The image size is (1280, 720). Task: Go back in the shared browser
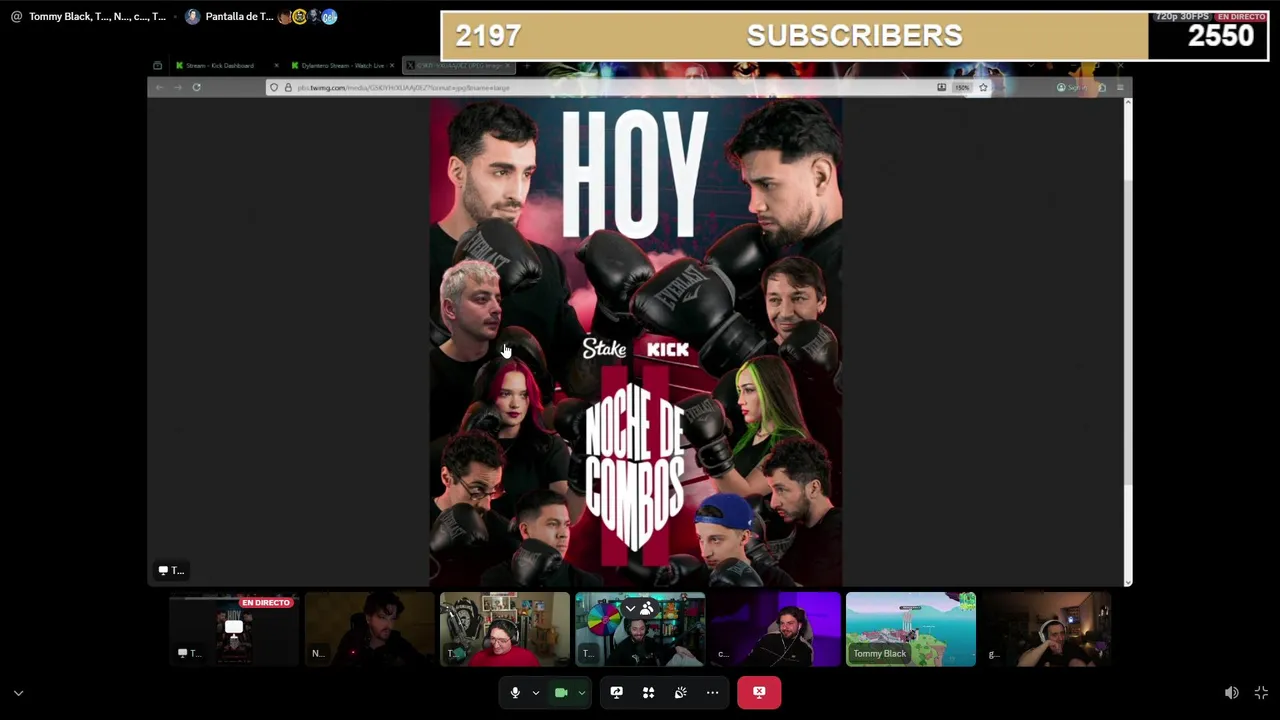(x=159, y=87)
